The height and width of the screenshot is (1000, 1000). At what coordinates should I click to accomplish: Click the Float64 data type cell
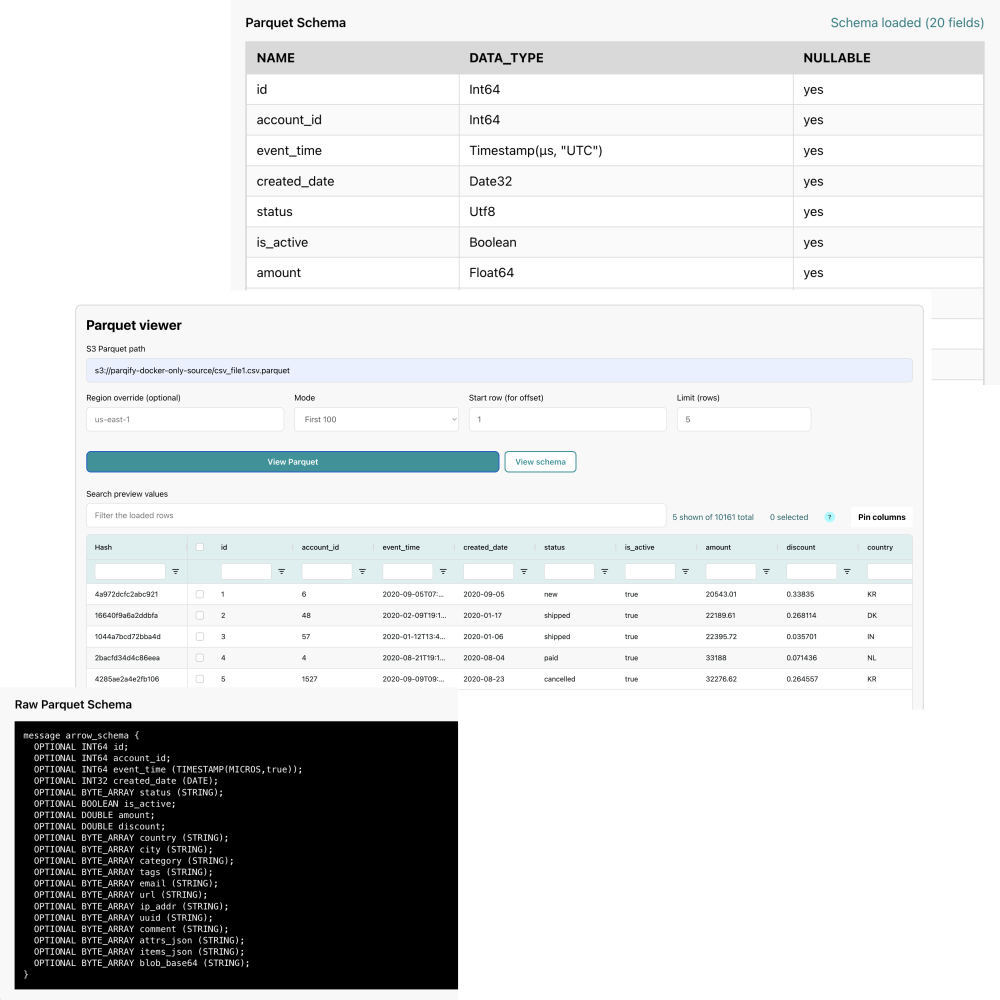(x=491, y=273)
